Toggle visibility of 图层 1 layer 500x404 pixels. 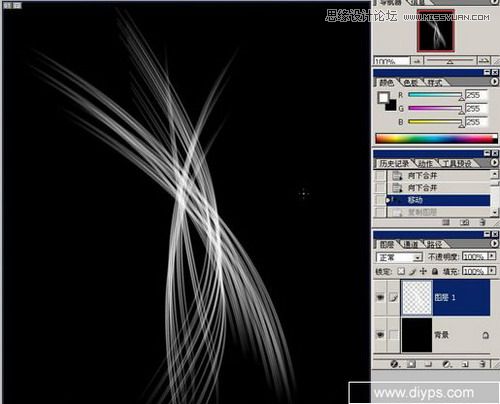(x=380, y=297)
